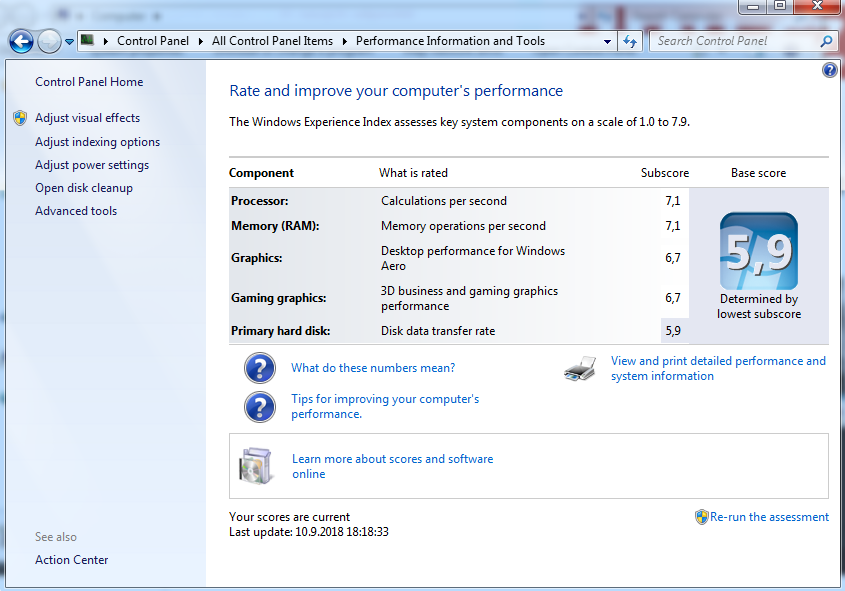Image resolution: width=845 pixels, height=591 pixels.
Task: Select Performance Information and Tools breadcrumb
Action: pyautogui.click(x=450, y=41)
